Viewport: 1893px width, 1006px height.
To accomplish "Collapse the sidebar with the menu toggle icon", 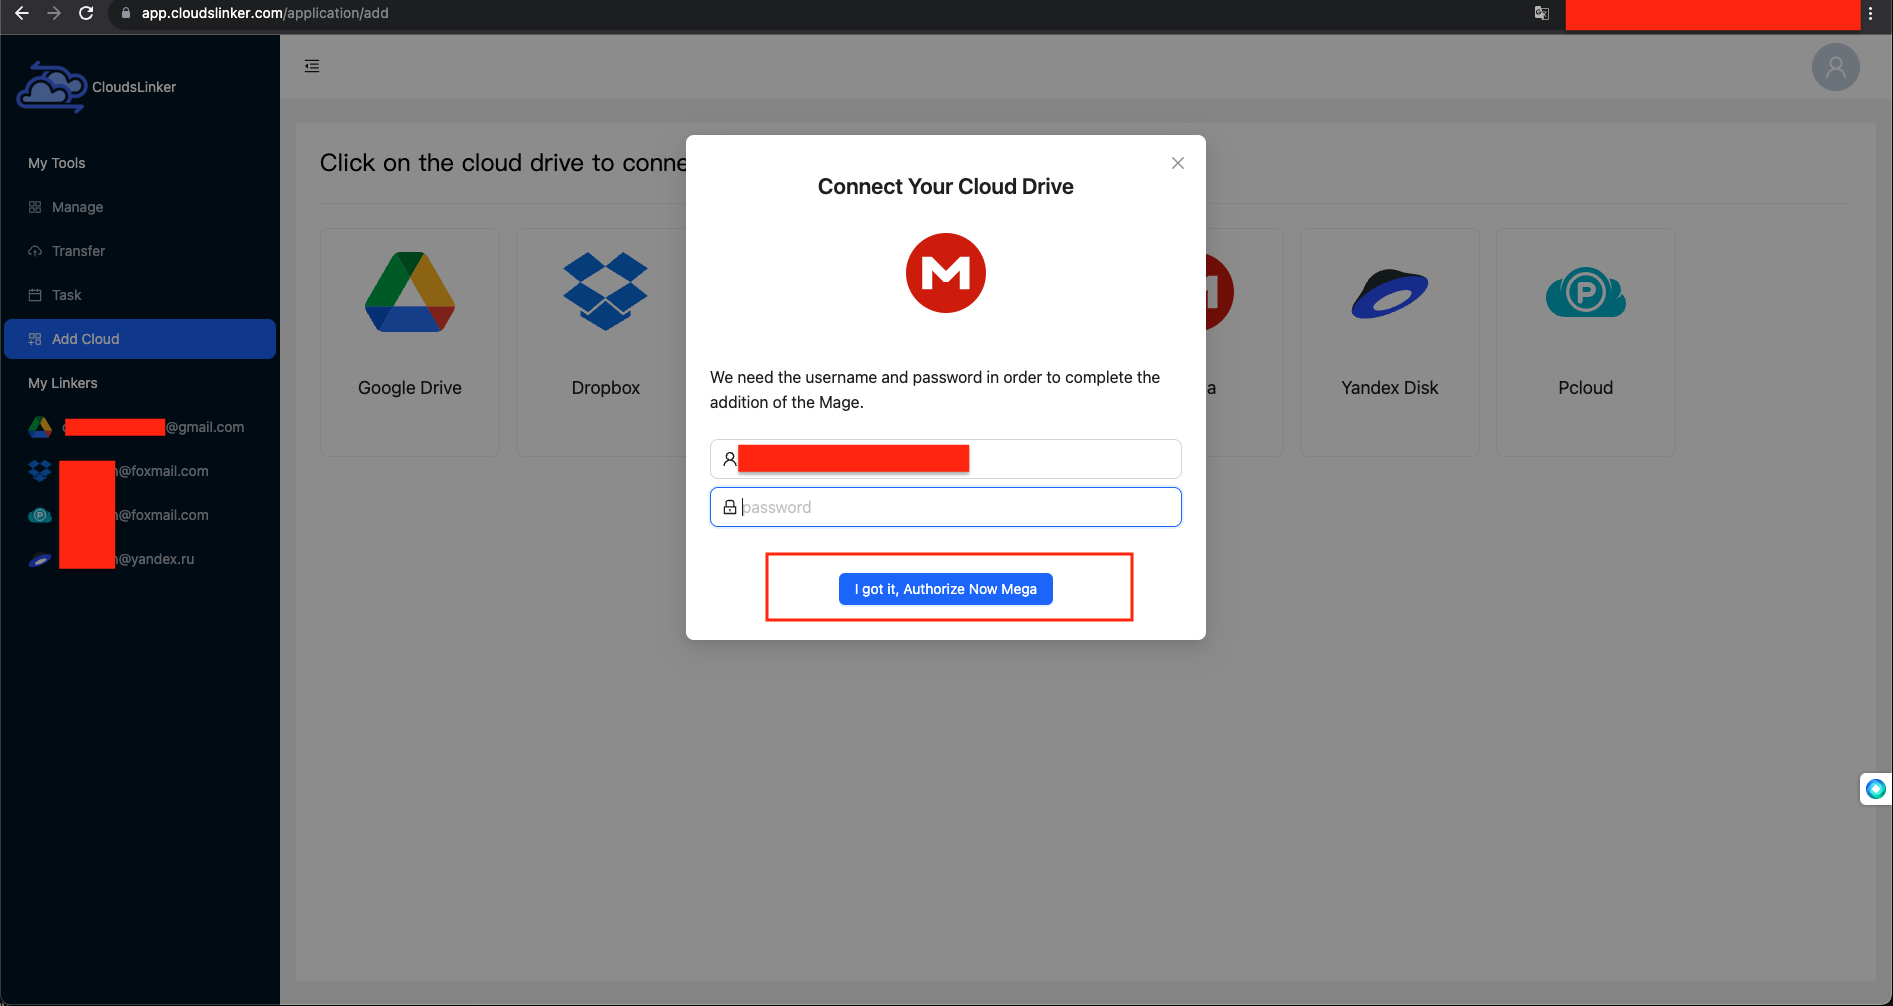I will coord(312,66).
